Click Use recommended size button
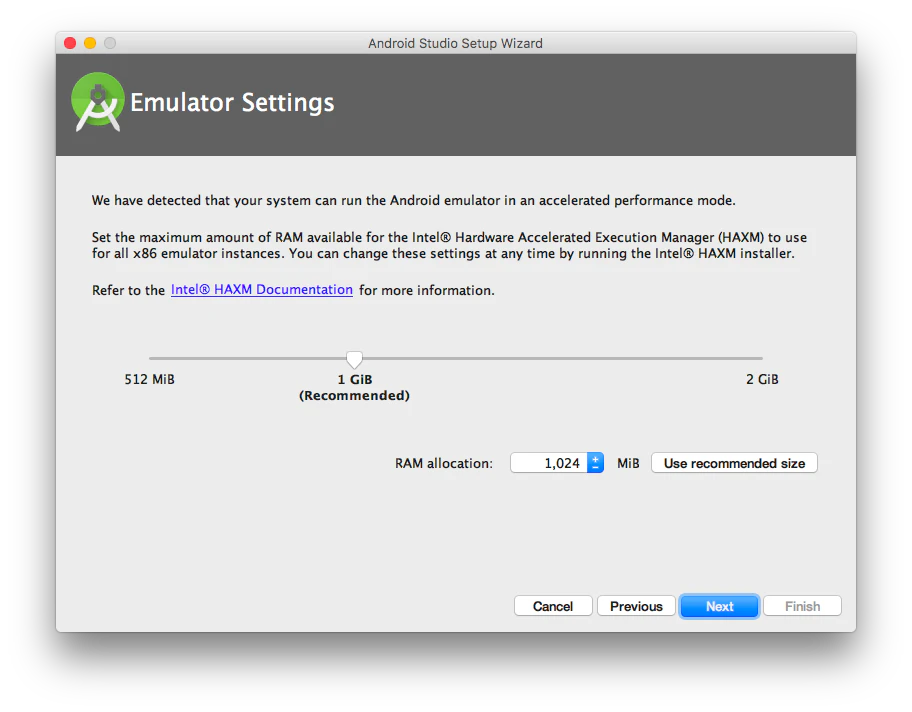 734,463
